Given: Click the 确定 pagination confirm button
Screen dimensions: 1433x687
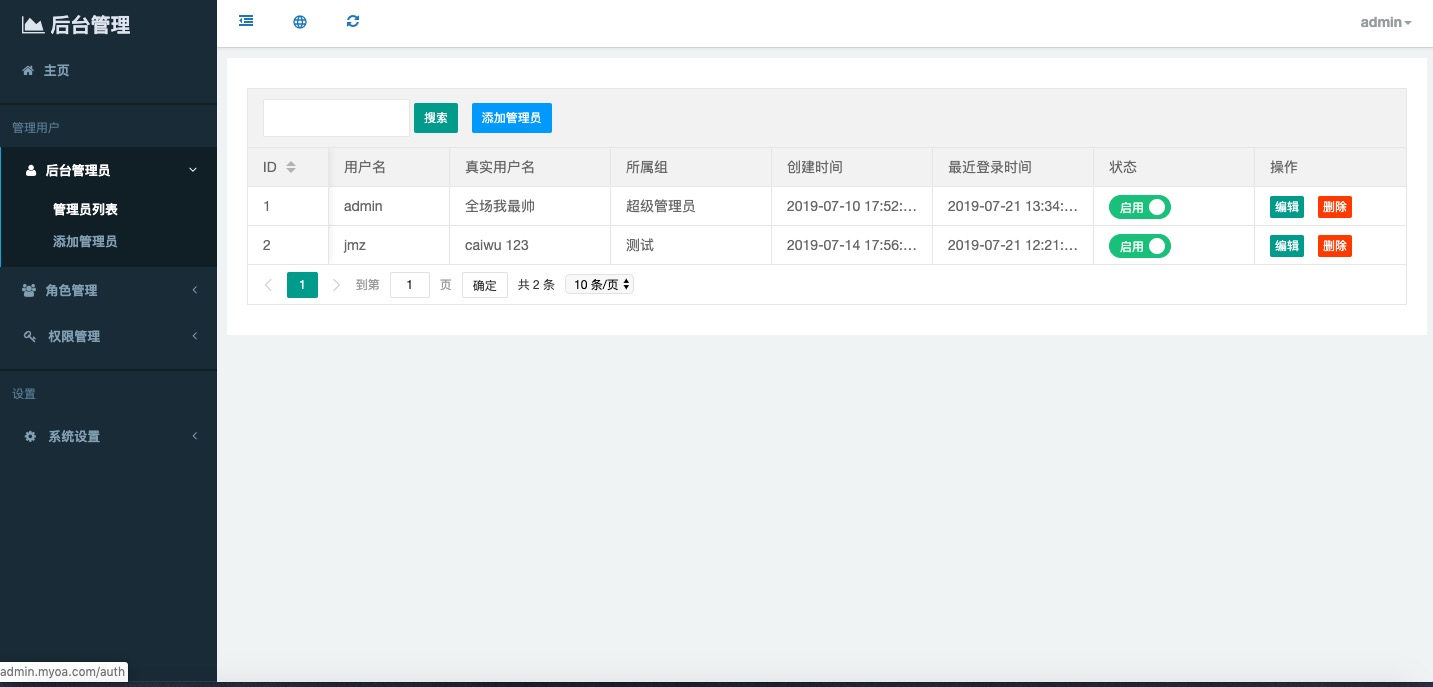Looking at the screenshot, I should tap(485, 285).
